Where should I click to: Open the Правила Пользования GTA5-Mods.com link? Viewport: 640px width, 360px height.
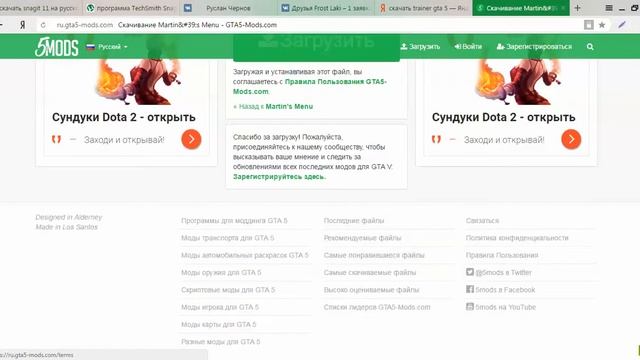pos(310,87)
